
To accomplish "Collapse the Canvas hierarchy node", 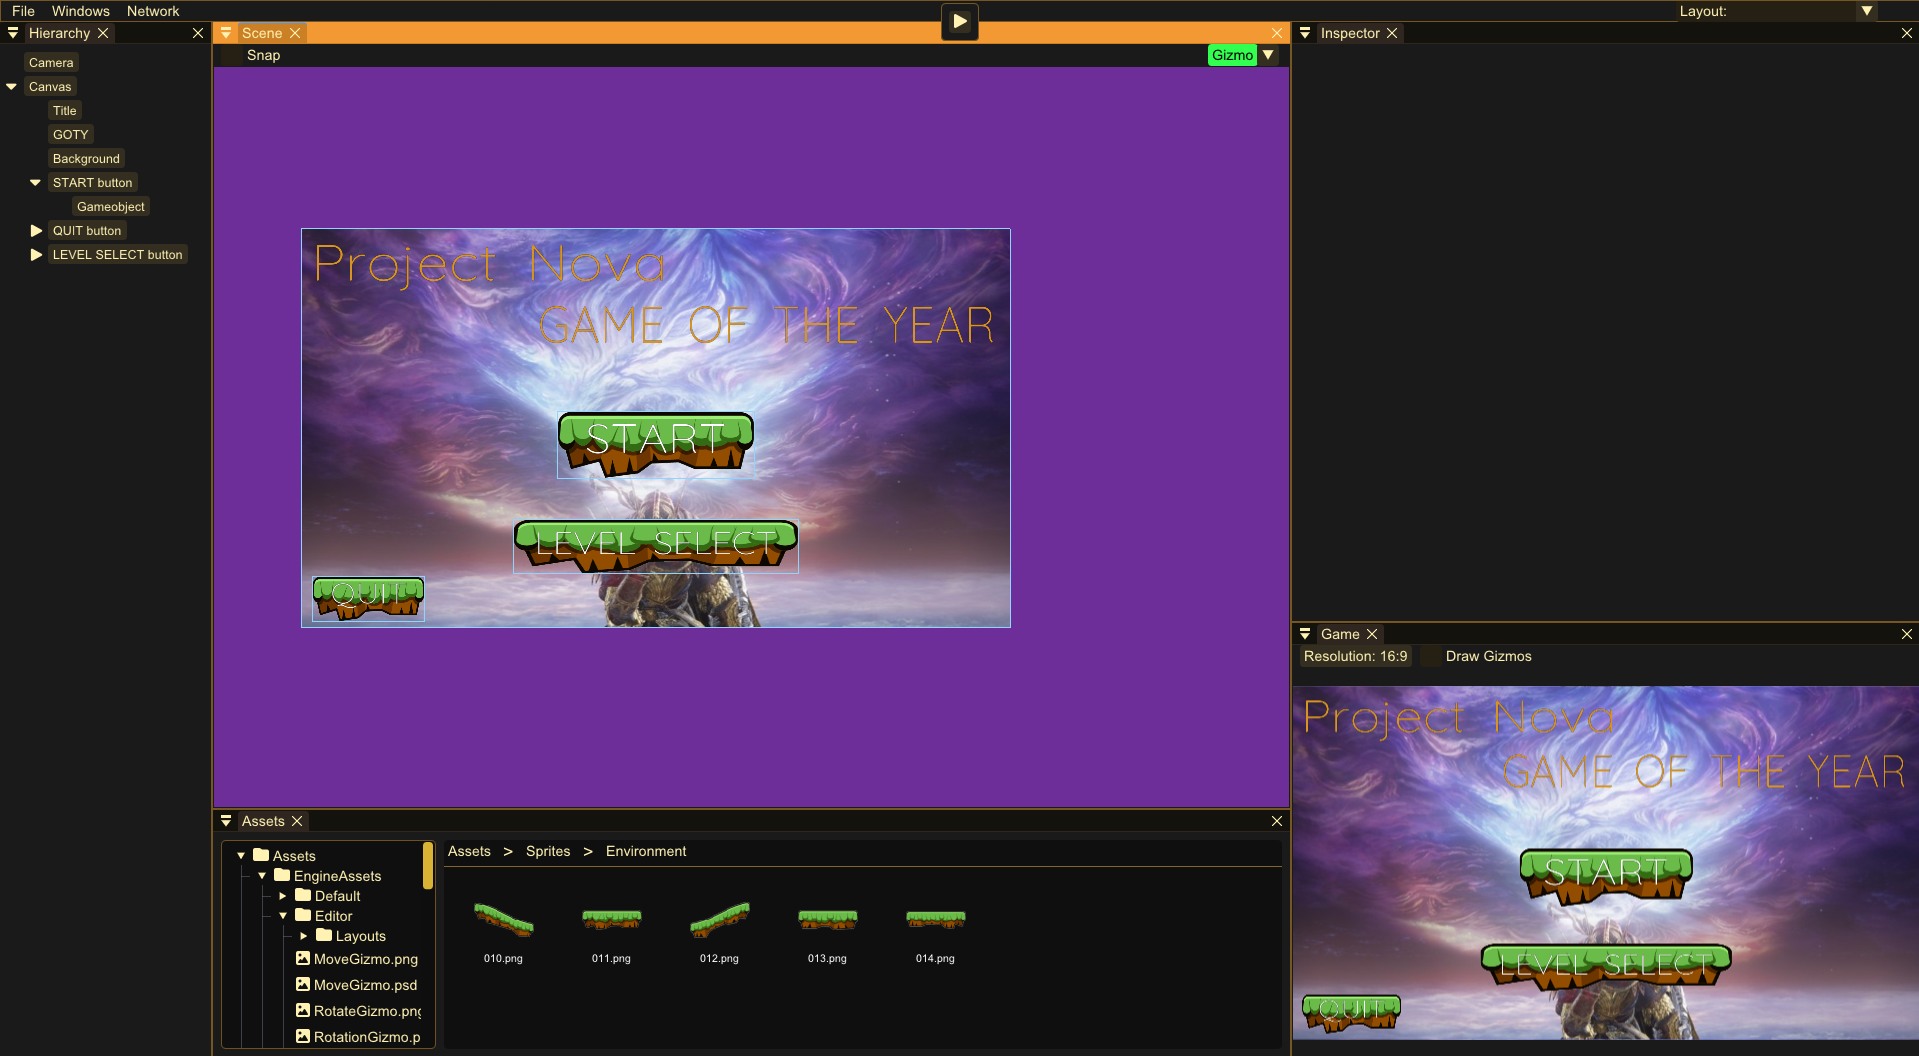I will tap(12, 87).
